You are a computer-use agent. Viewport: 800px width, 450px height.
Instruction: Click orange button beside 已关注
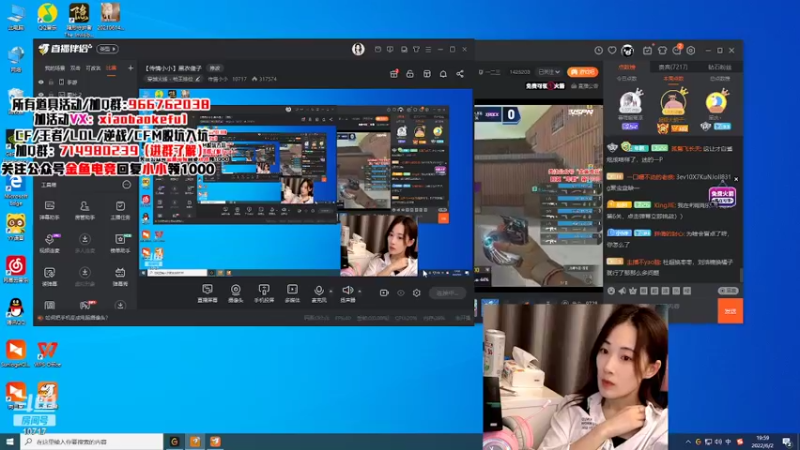point(582,72)
